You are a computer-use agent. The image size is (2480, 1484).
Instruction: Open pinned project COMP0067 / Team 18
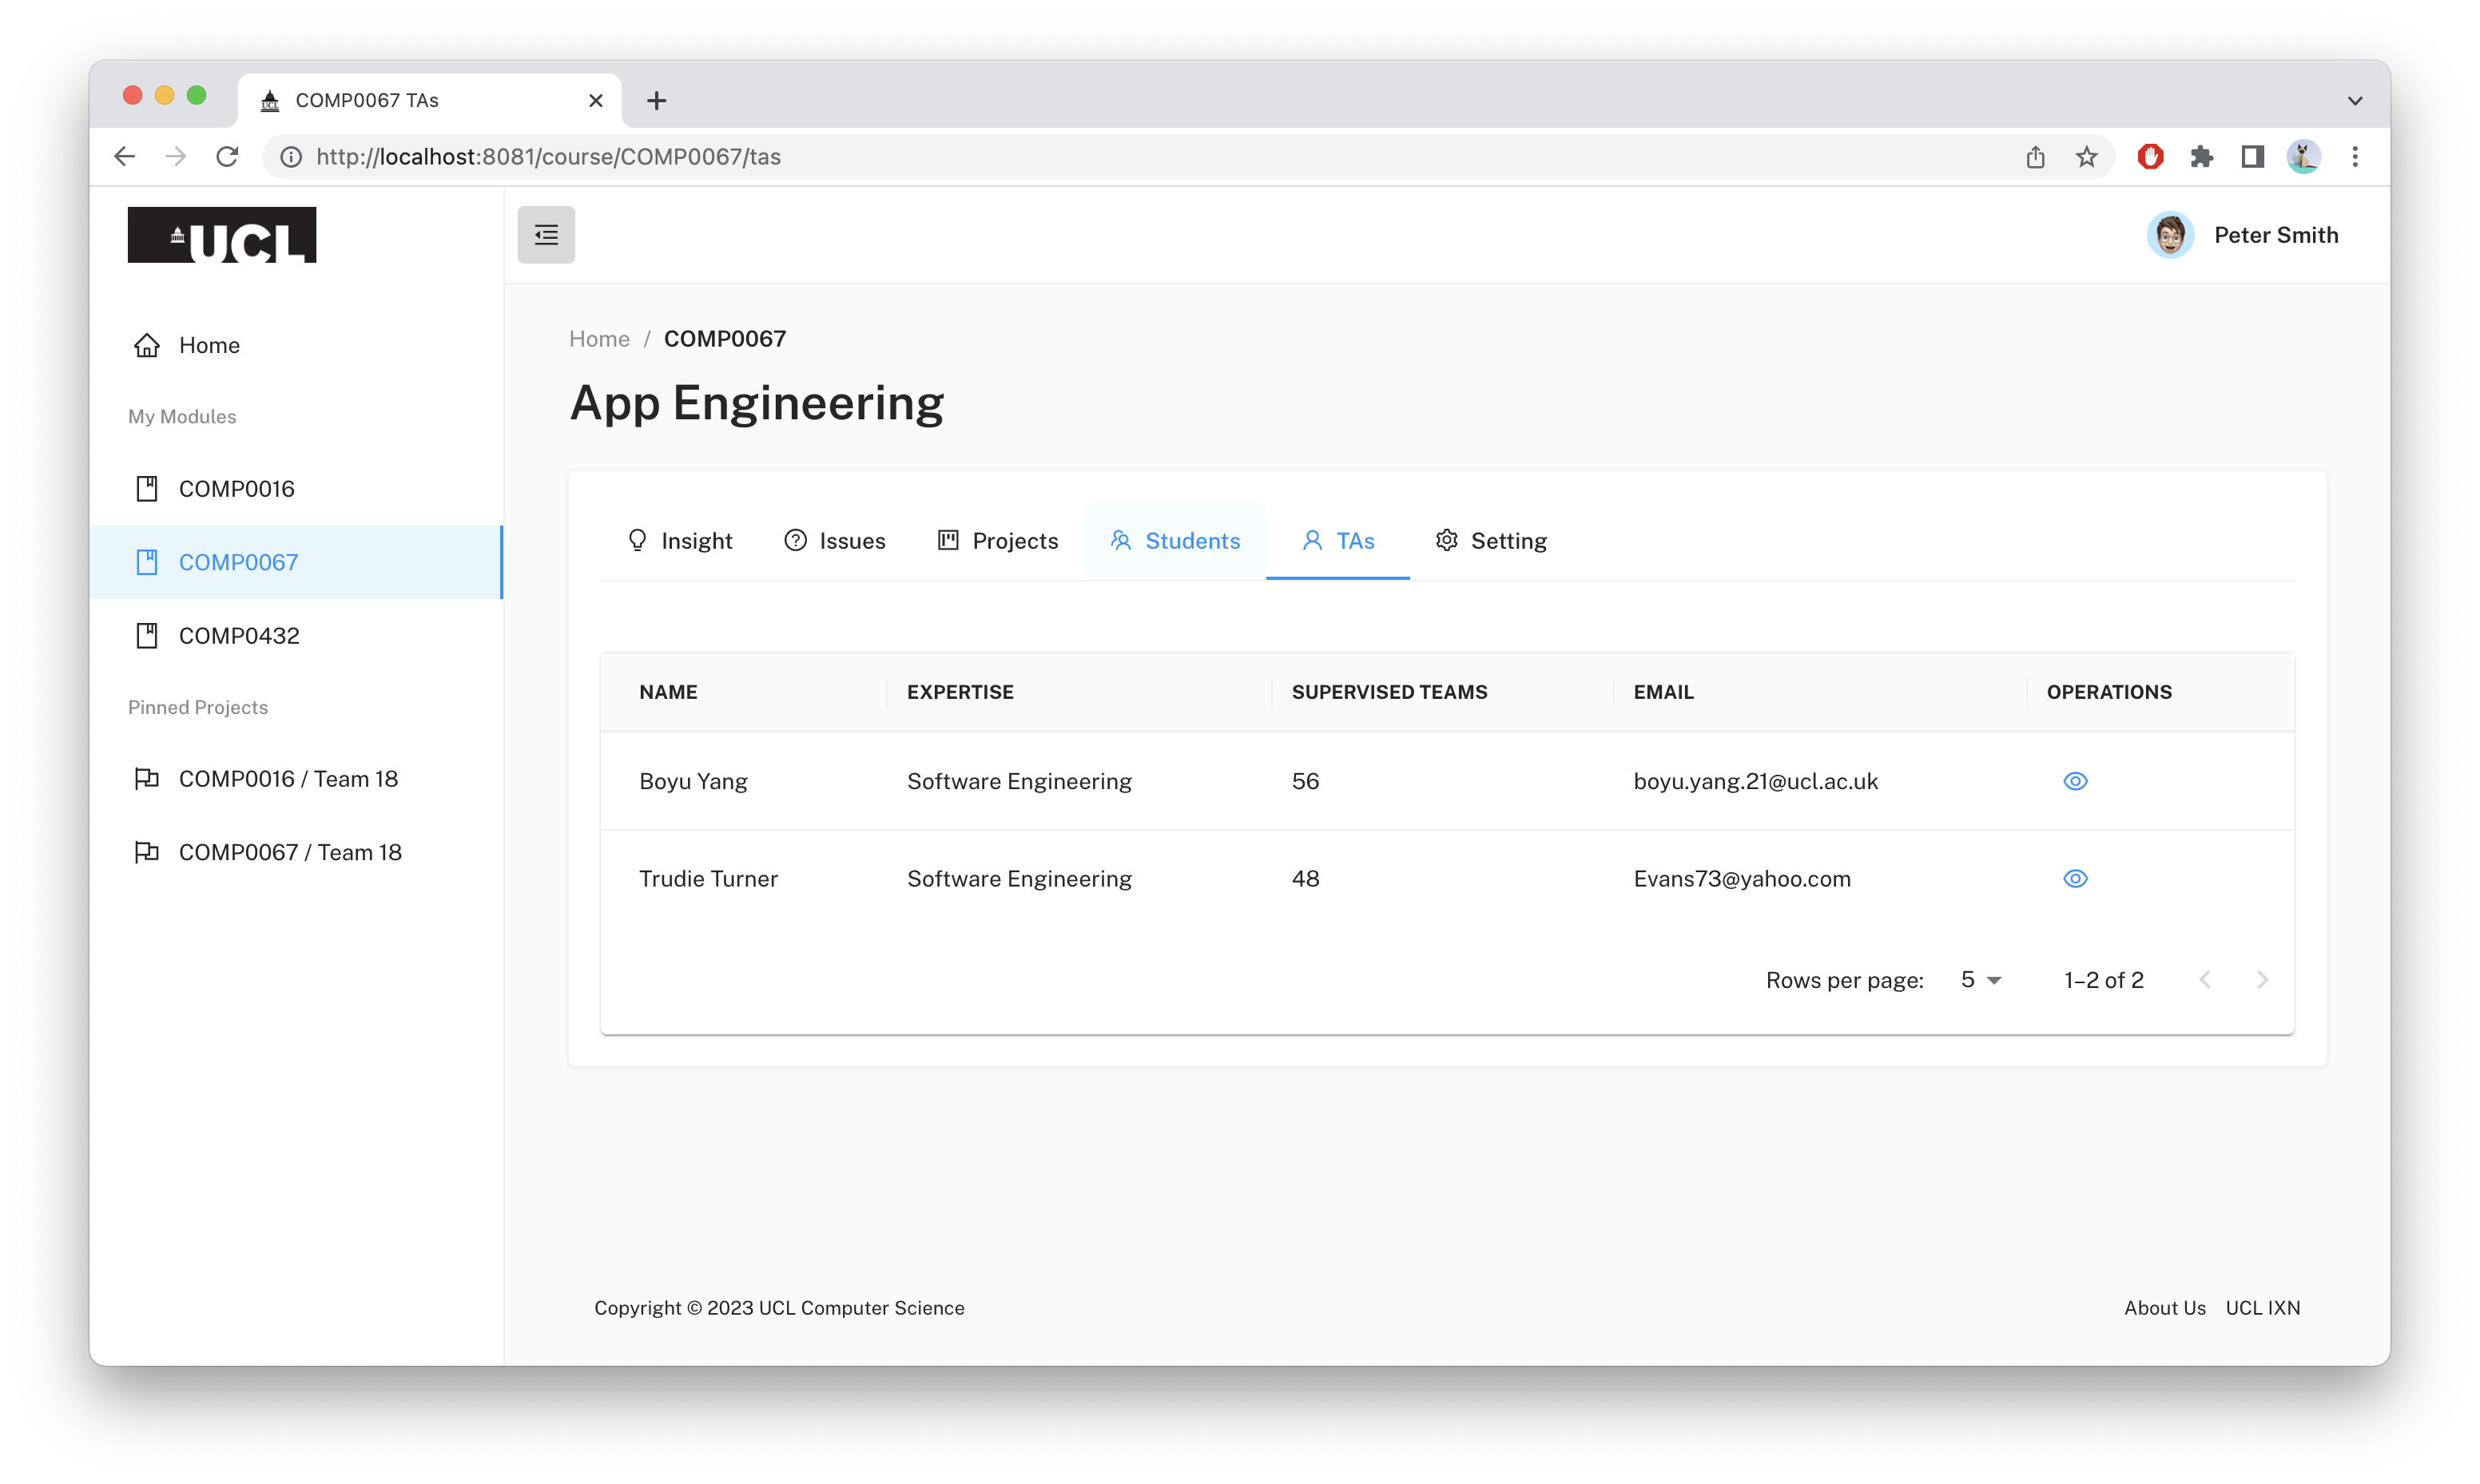(296, 852)
